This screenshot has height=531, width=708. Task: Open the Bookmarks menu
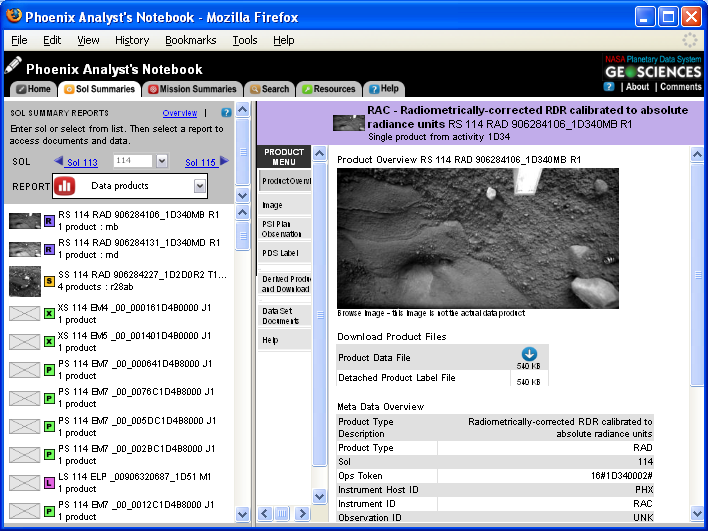(x=190, y=40)
